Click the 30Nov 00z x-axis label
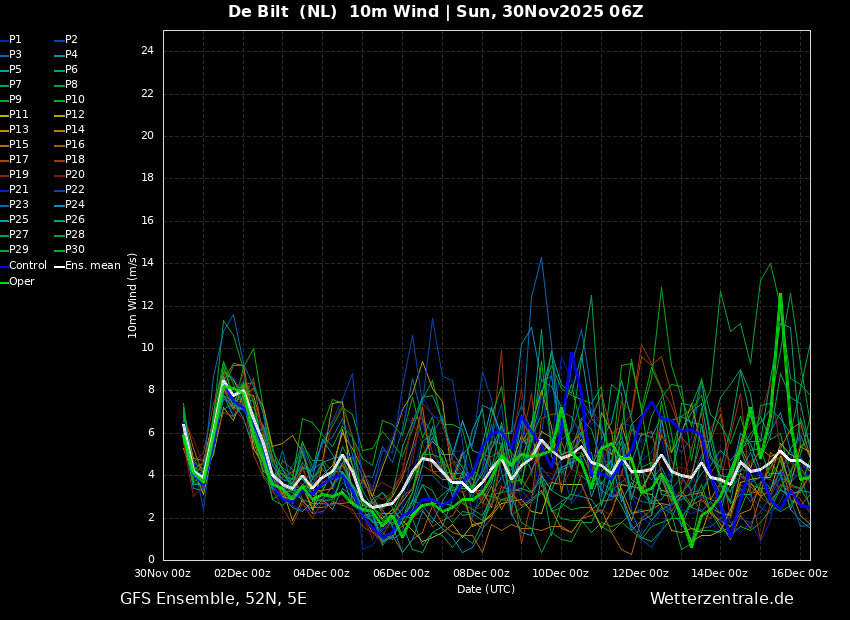The width and height of the screenshot is (850, 620). (163, 574)
